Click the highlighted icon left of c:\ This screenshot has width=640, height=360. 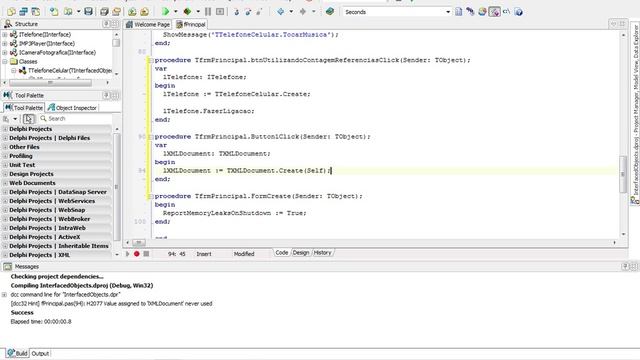[x=494, y=12]
